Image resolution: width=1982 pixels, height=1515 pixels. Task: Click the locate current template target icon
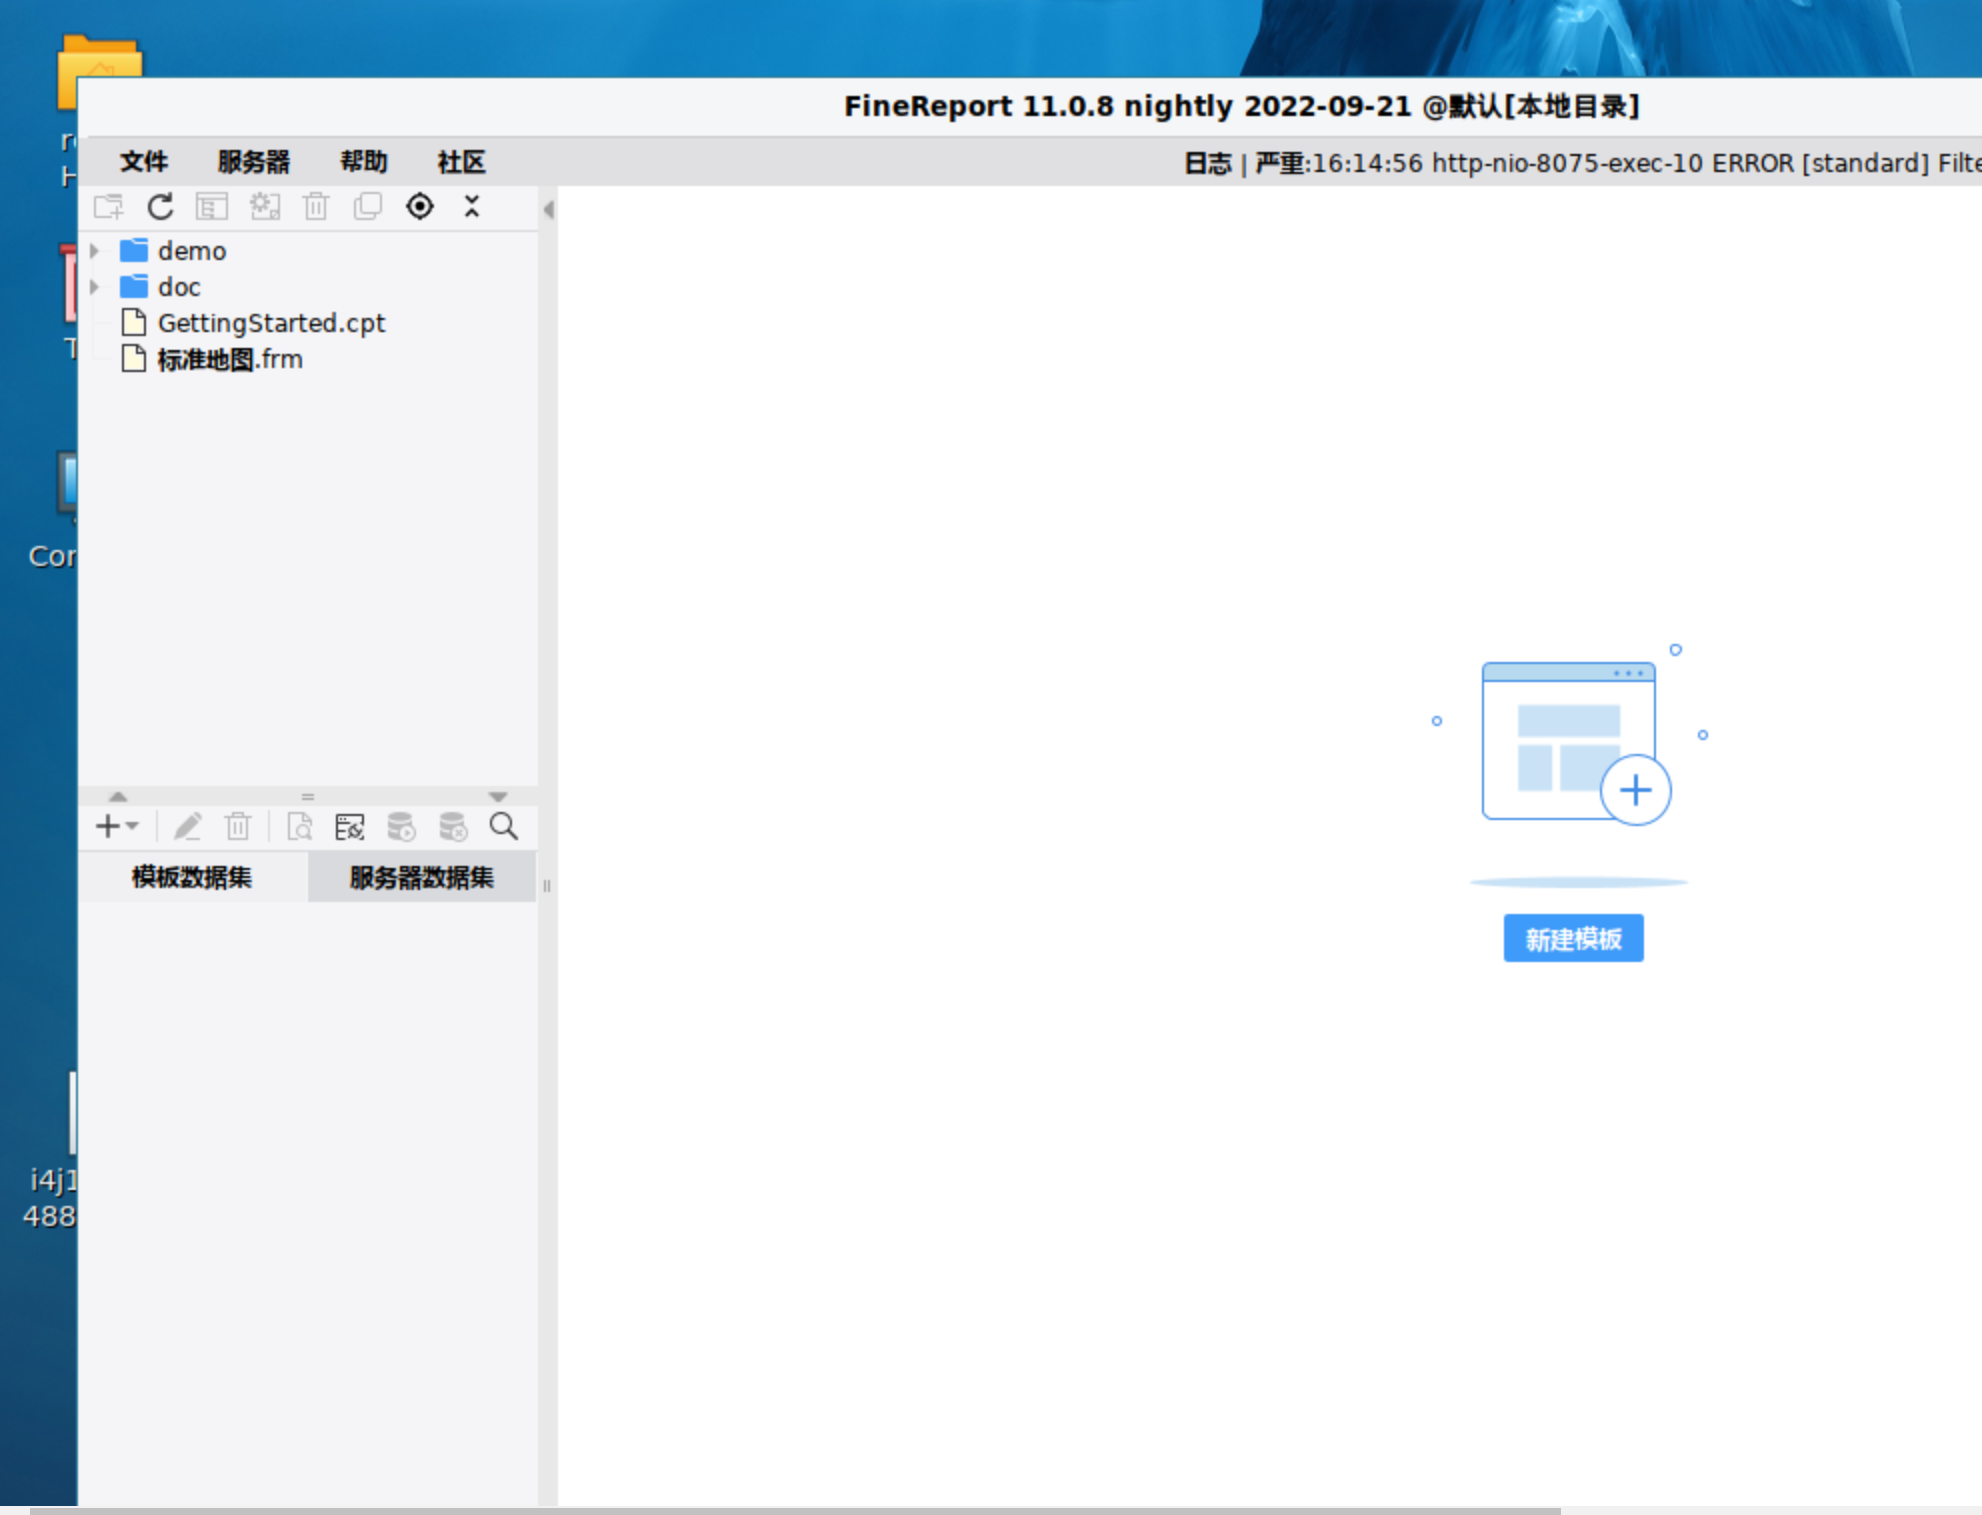point(420,207)
